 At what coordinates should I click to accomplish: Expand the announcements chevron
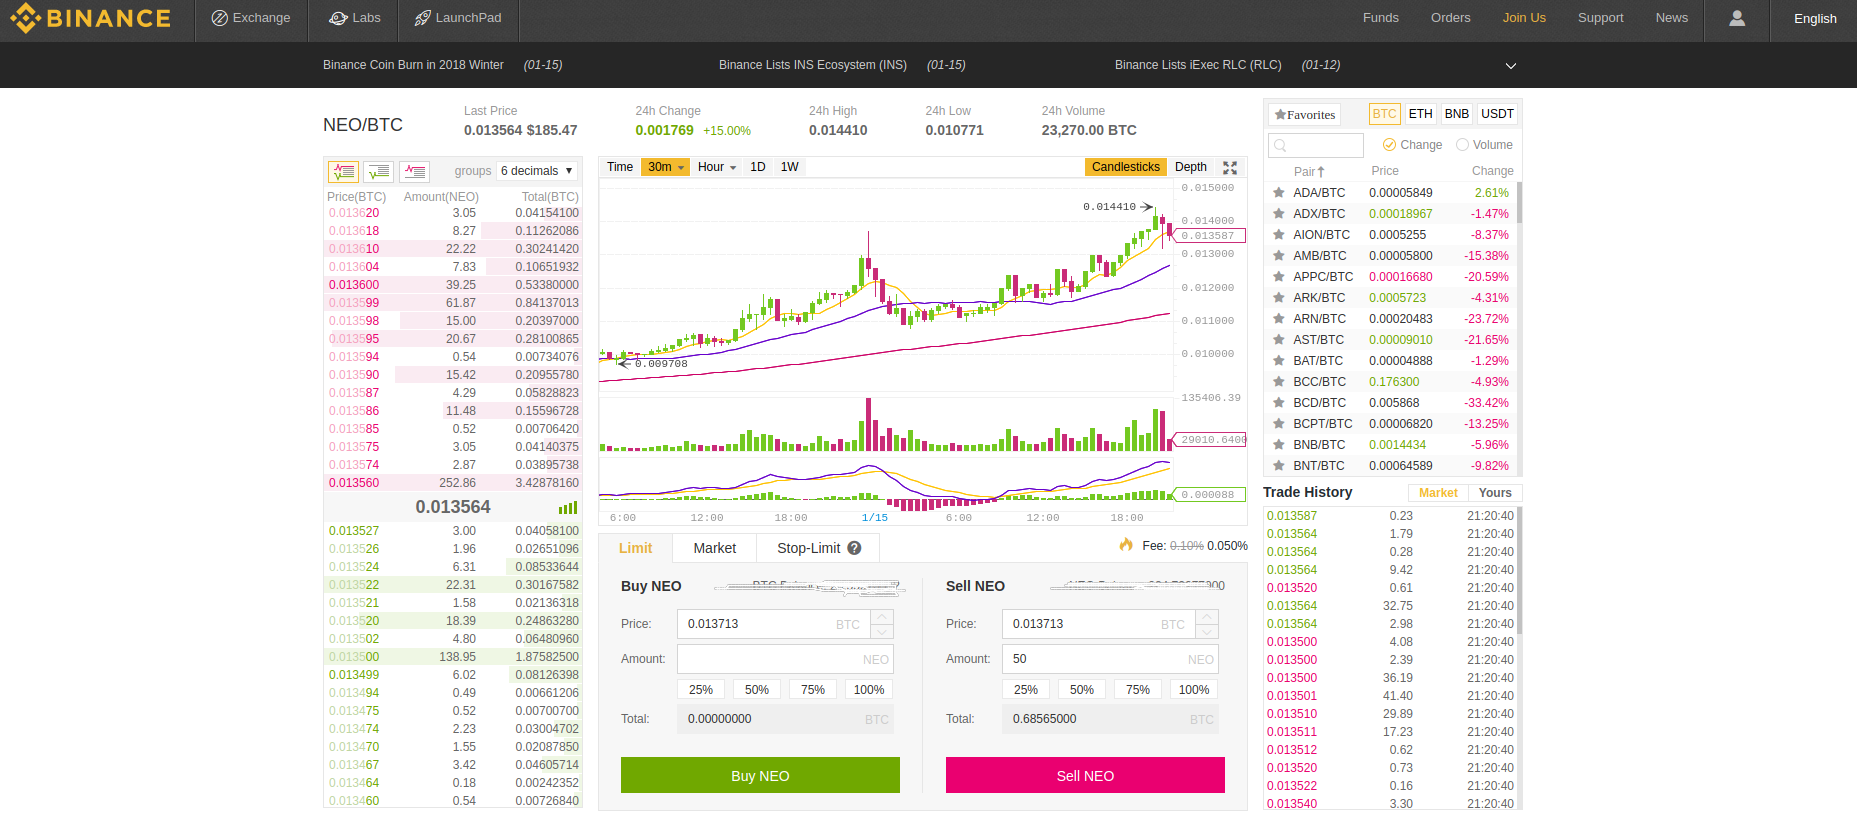click(1511, 66)
